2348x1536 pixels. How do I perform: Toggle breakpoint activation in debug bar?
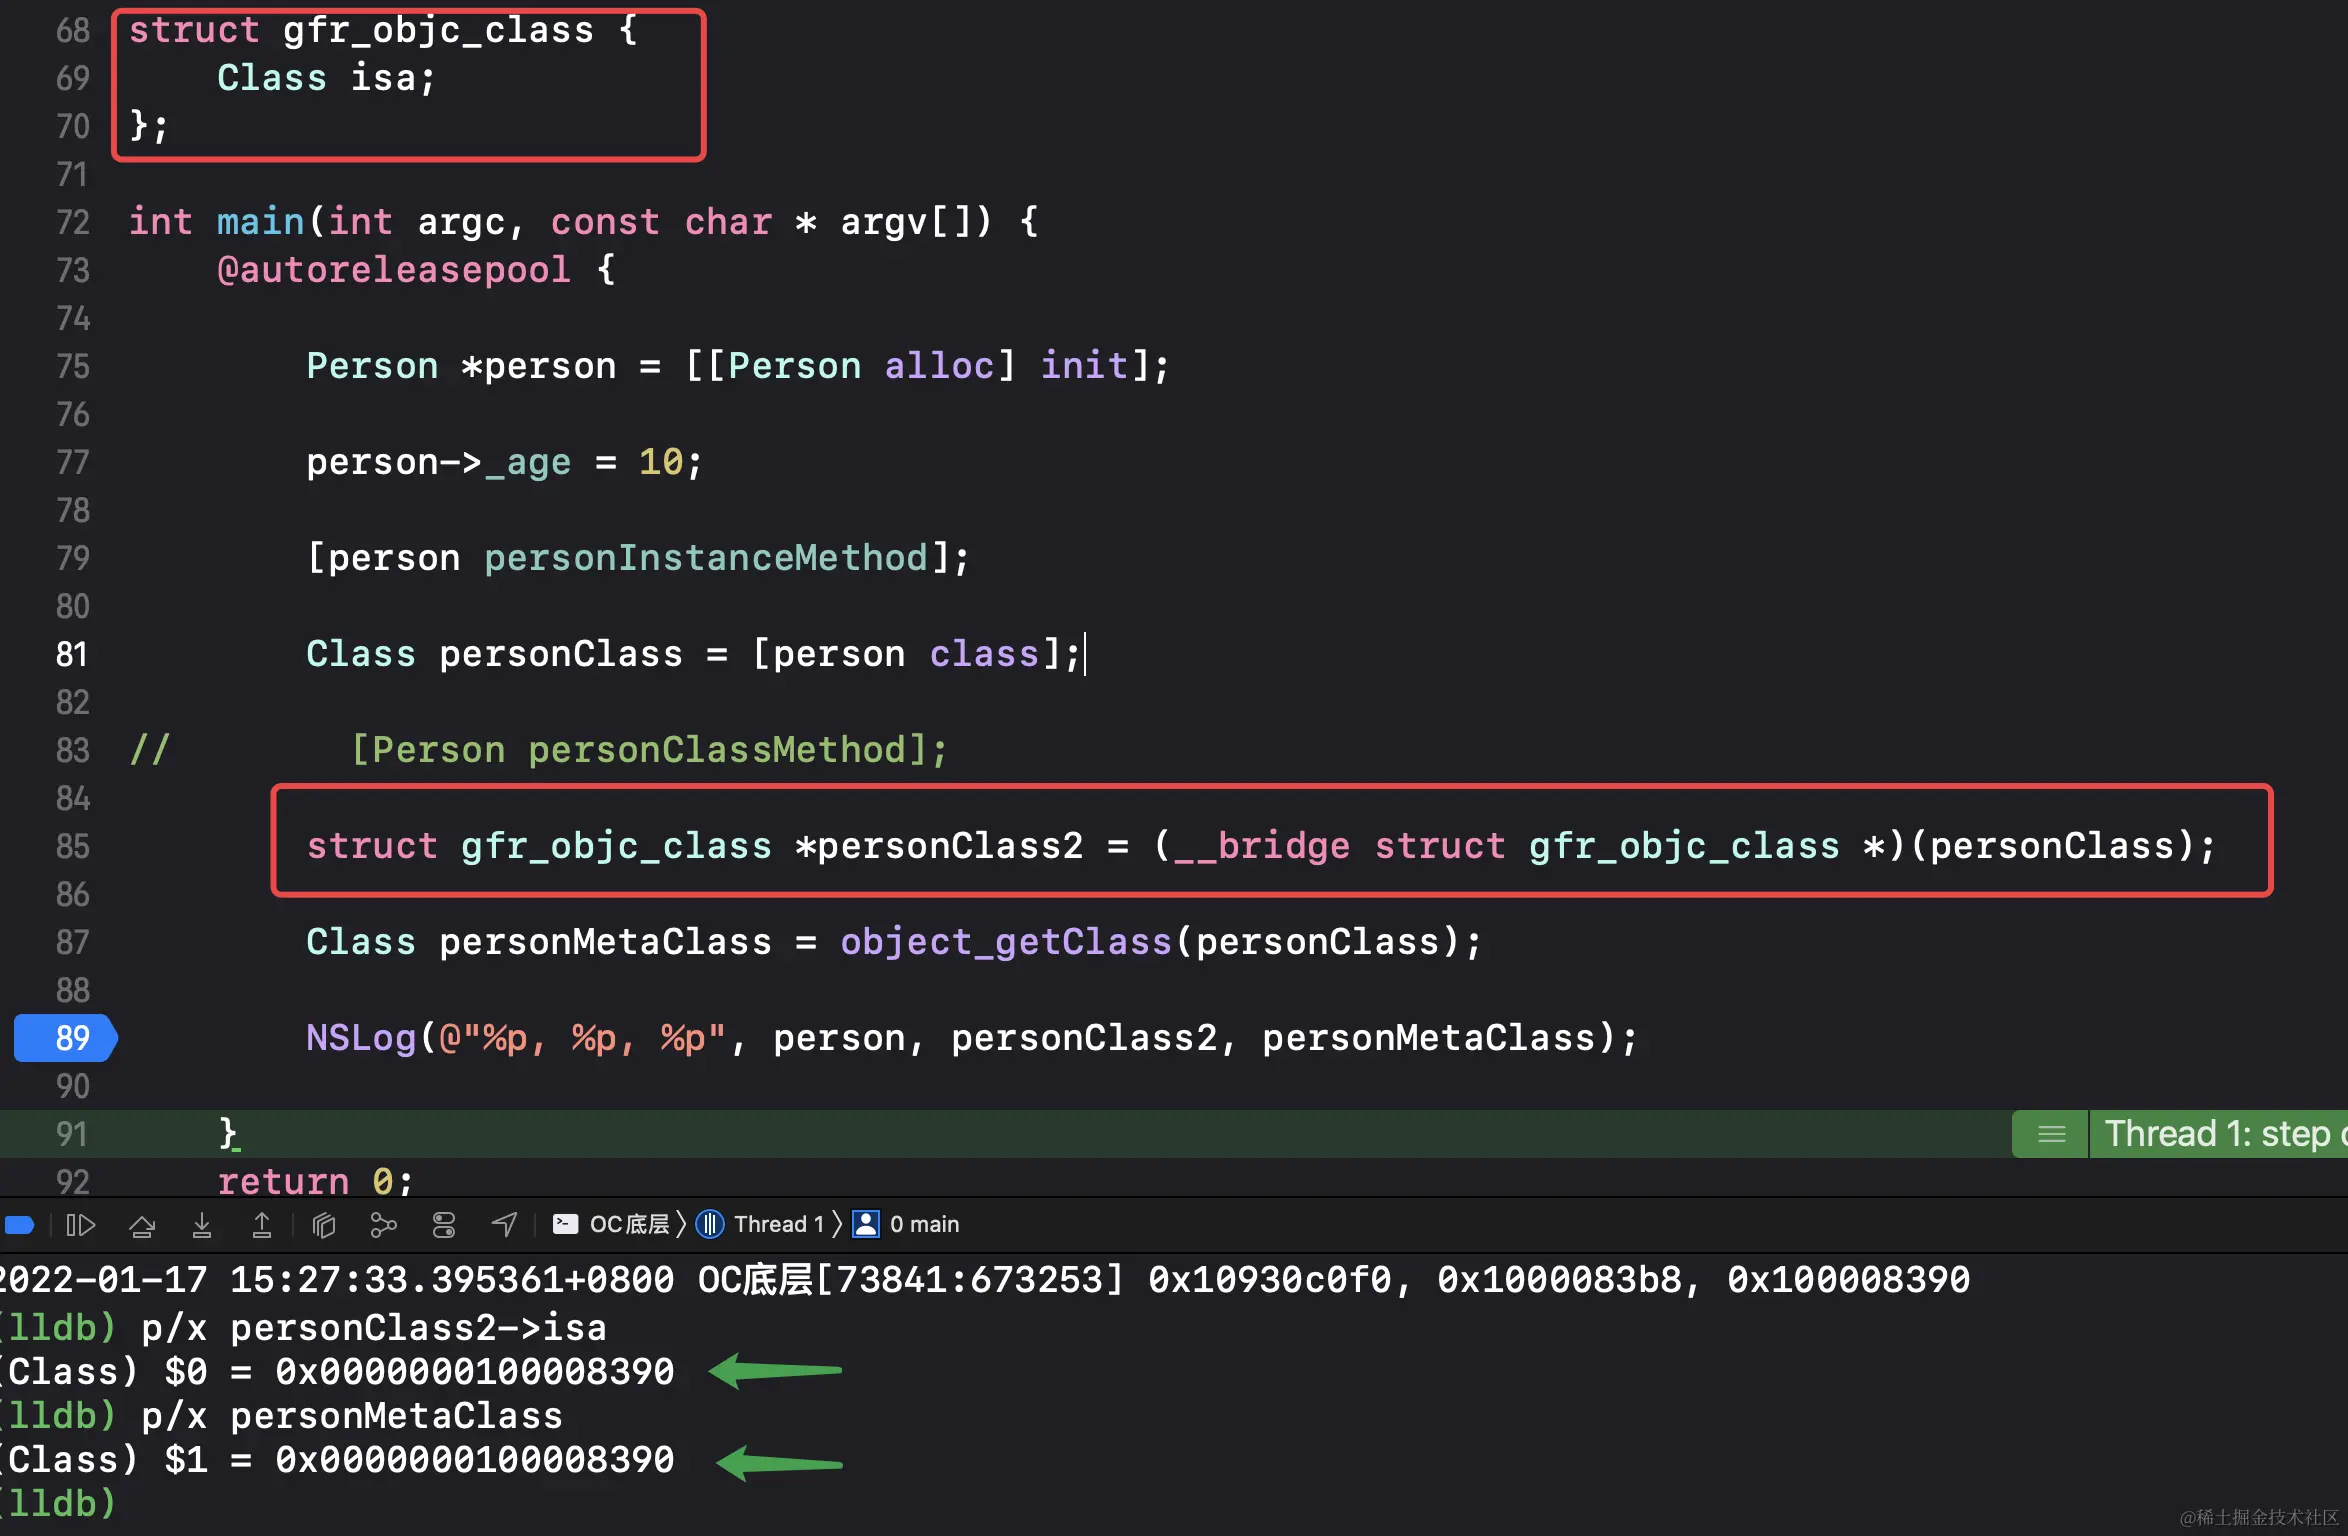click(20, 1225)
